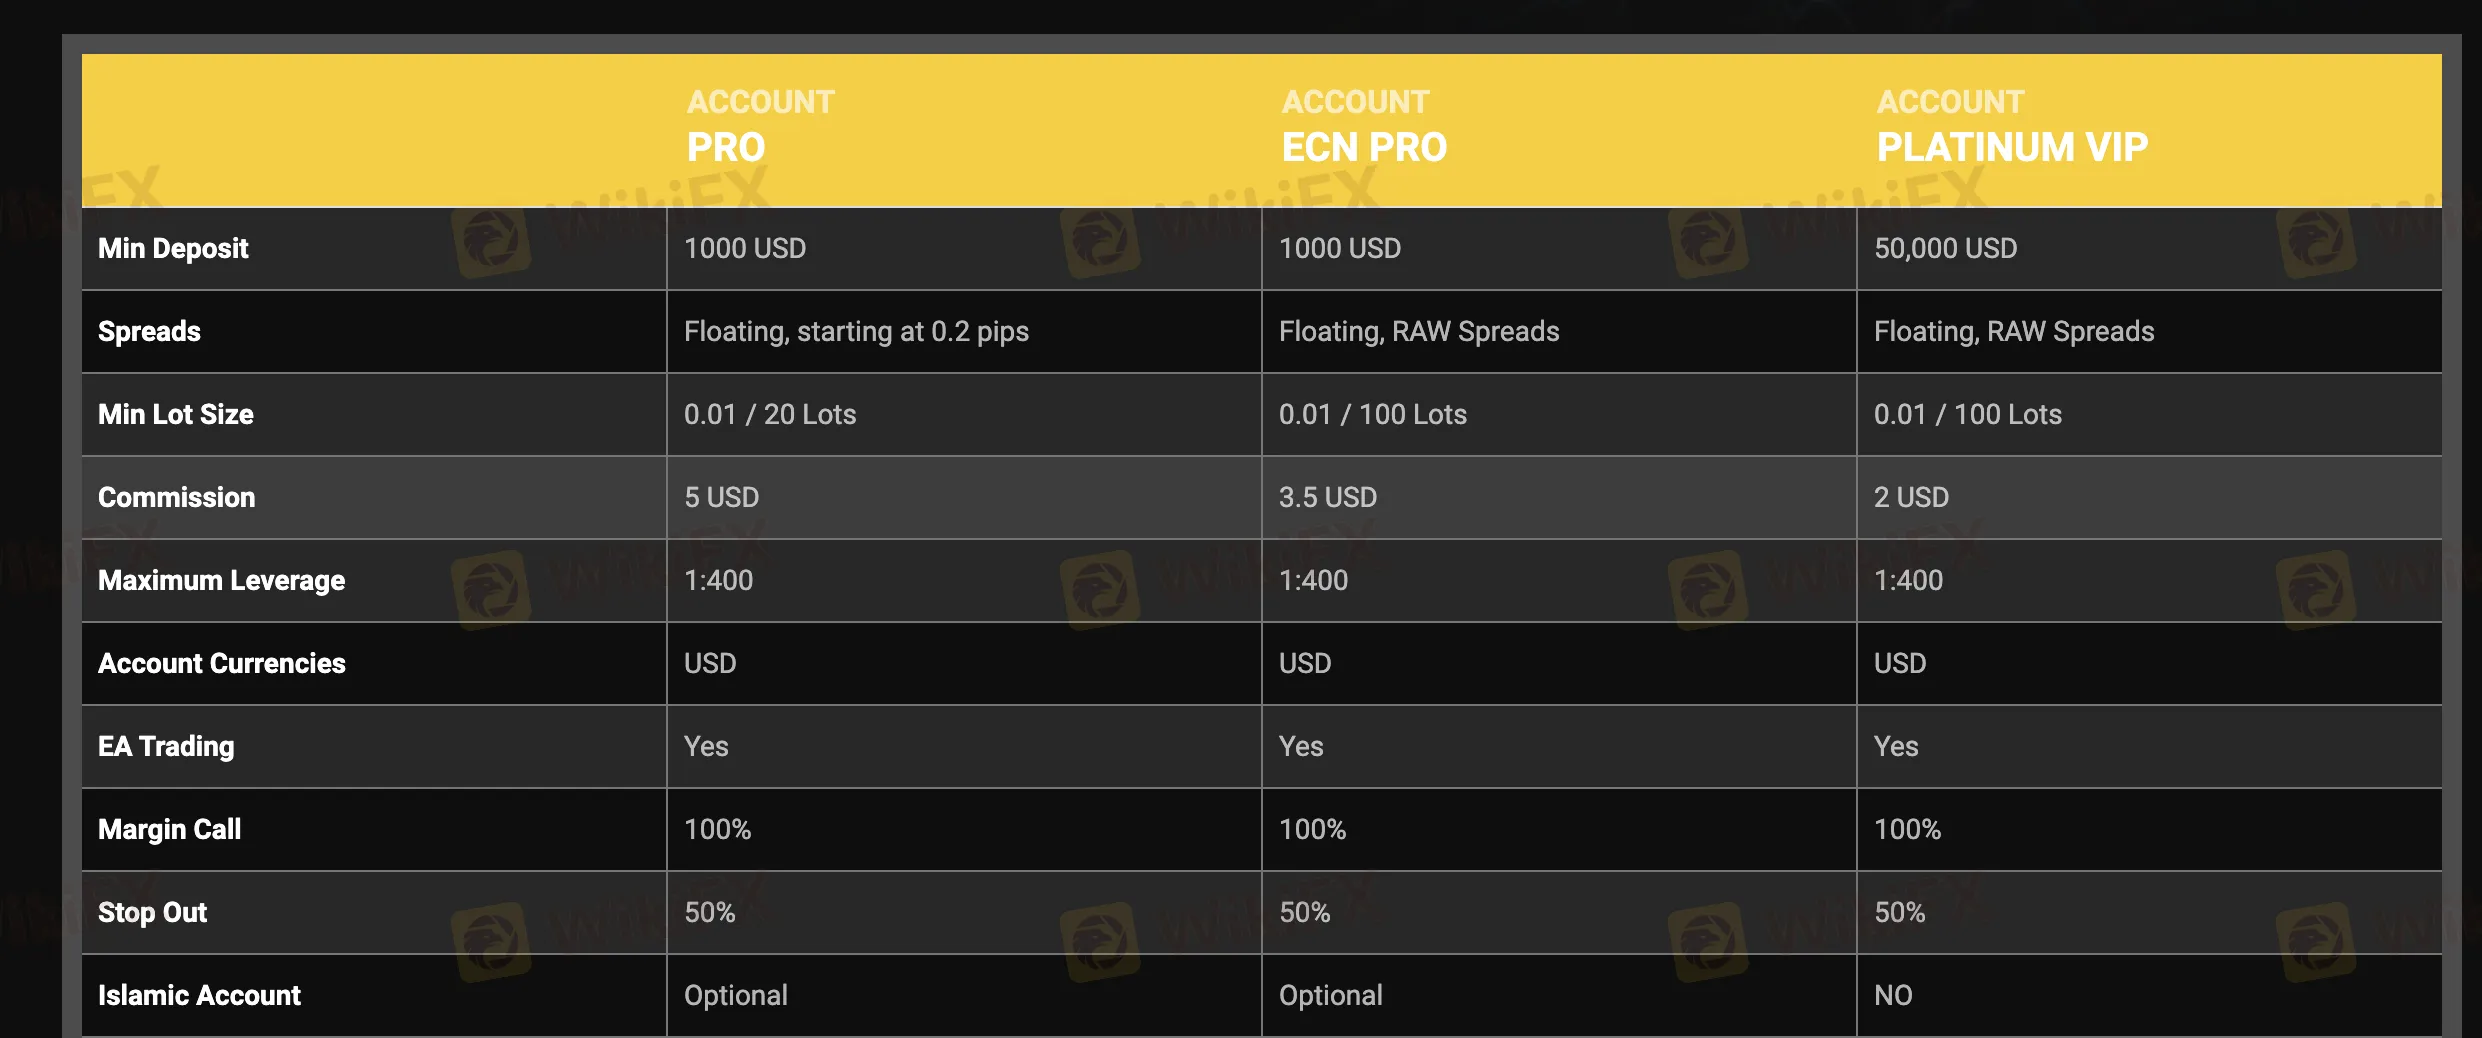Click the Stop Out row label

point(152,912)
